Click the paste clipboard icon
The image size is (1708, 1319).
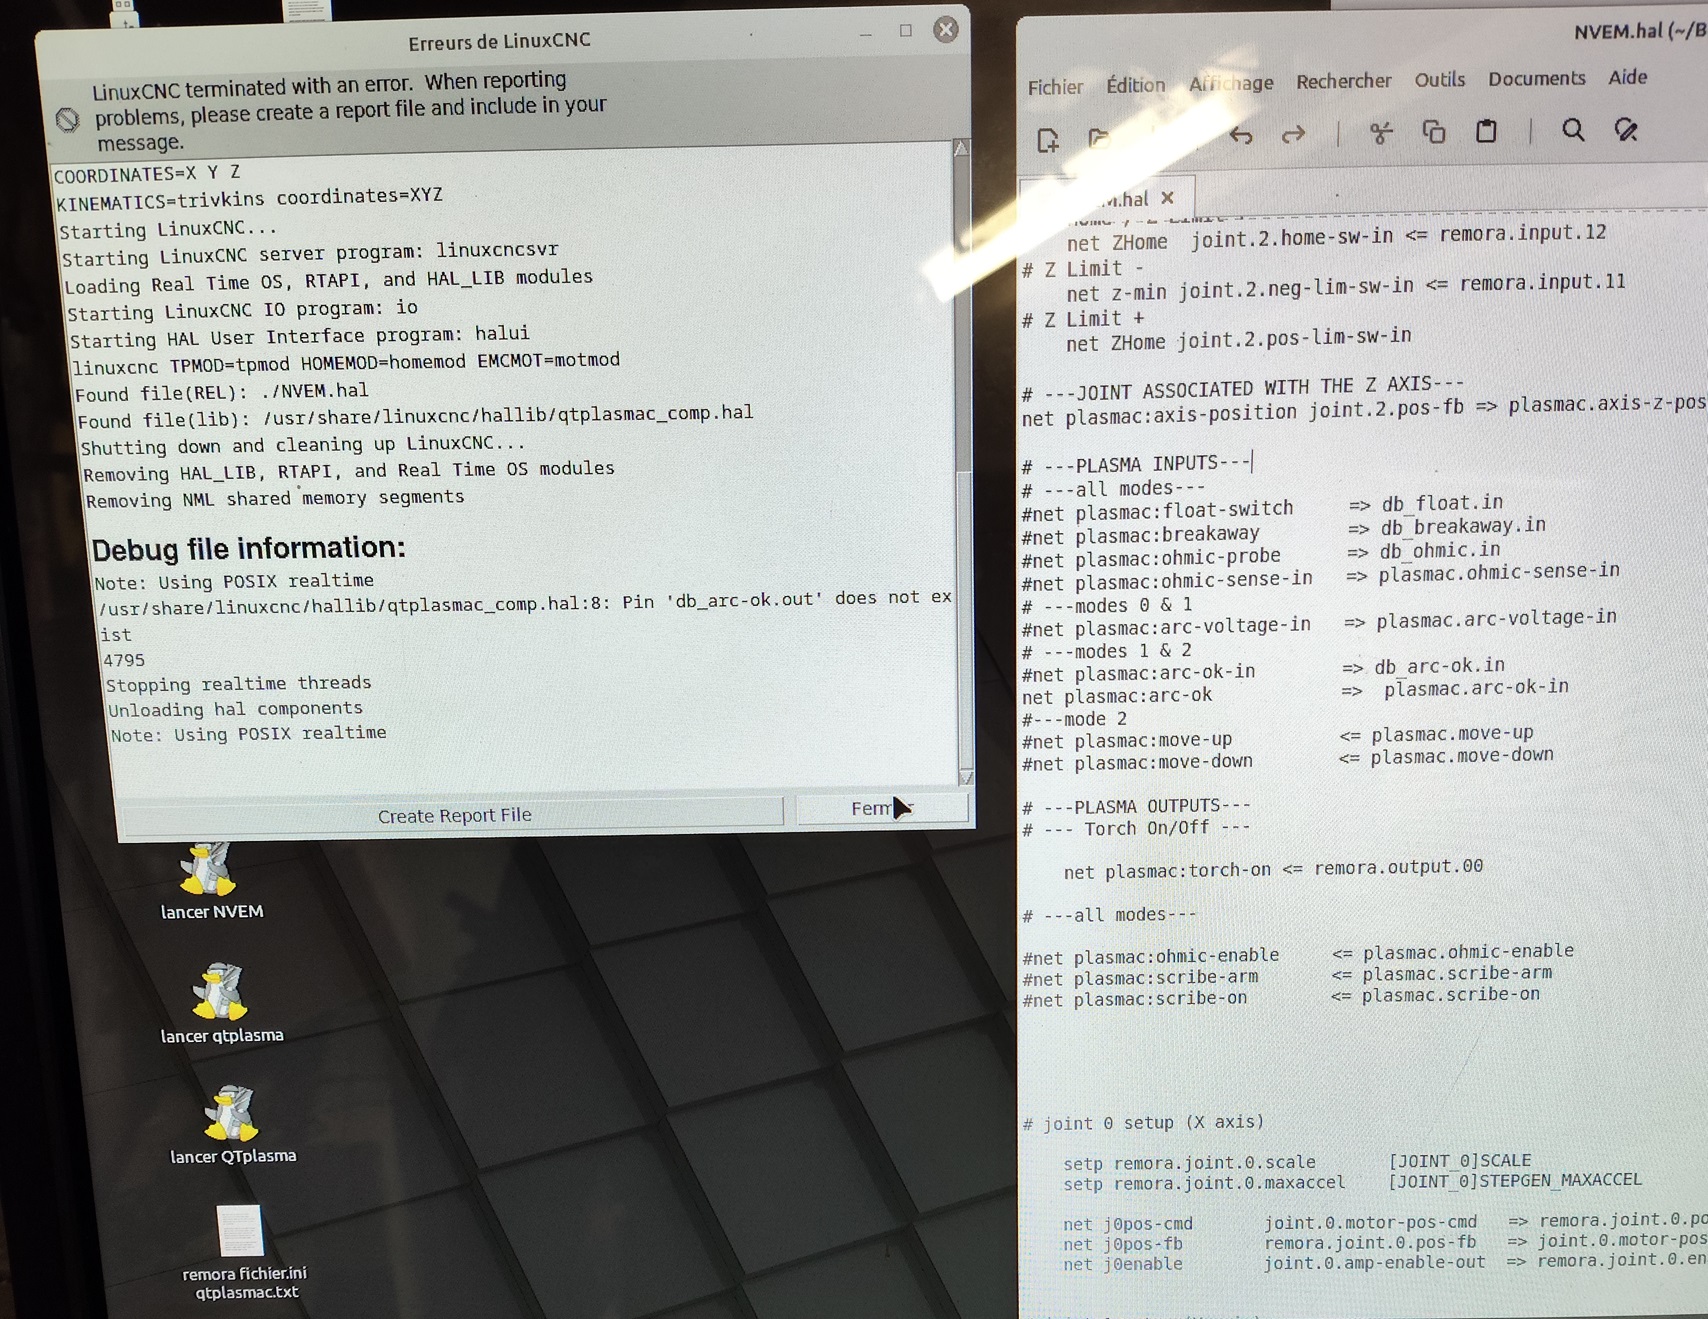coord(1486,131)
